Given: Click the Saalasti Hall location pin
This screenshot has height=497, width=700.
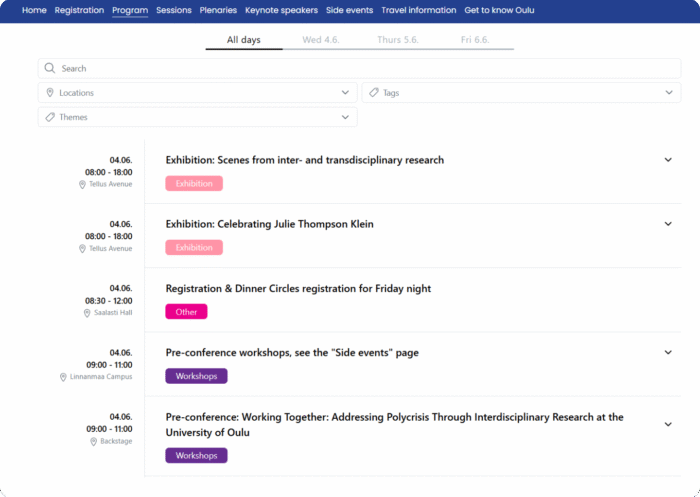Looking at the screenshot, I should (87, 312).
